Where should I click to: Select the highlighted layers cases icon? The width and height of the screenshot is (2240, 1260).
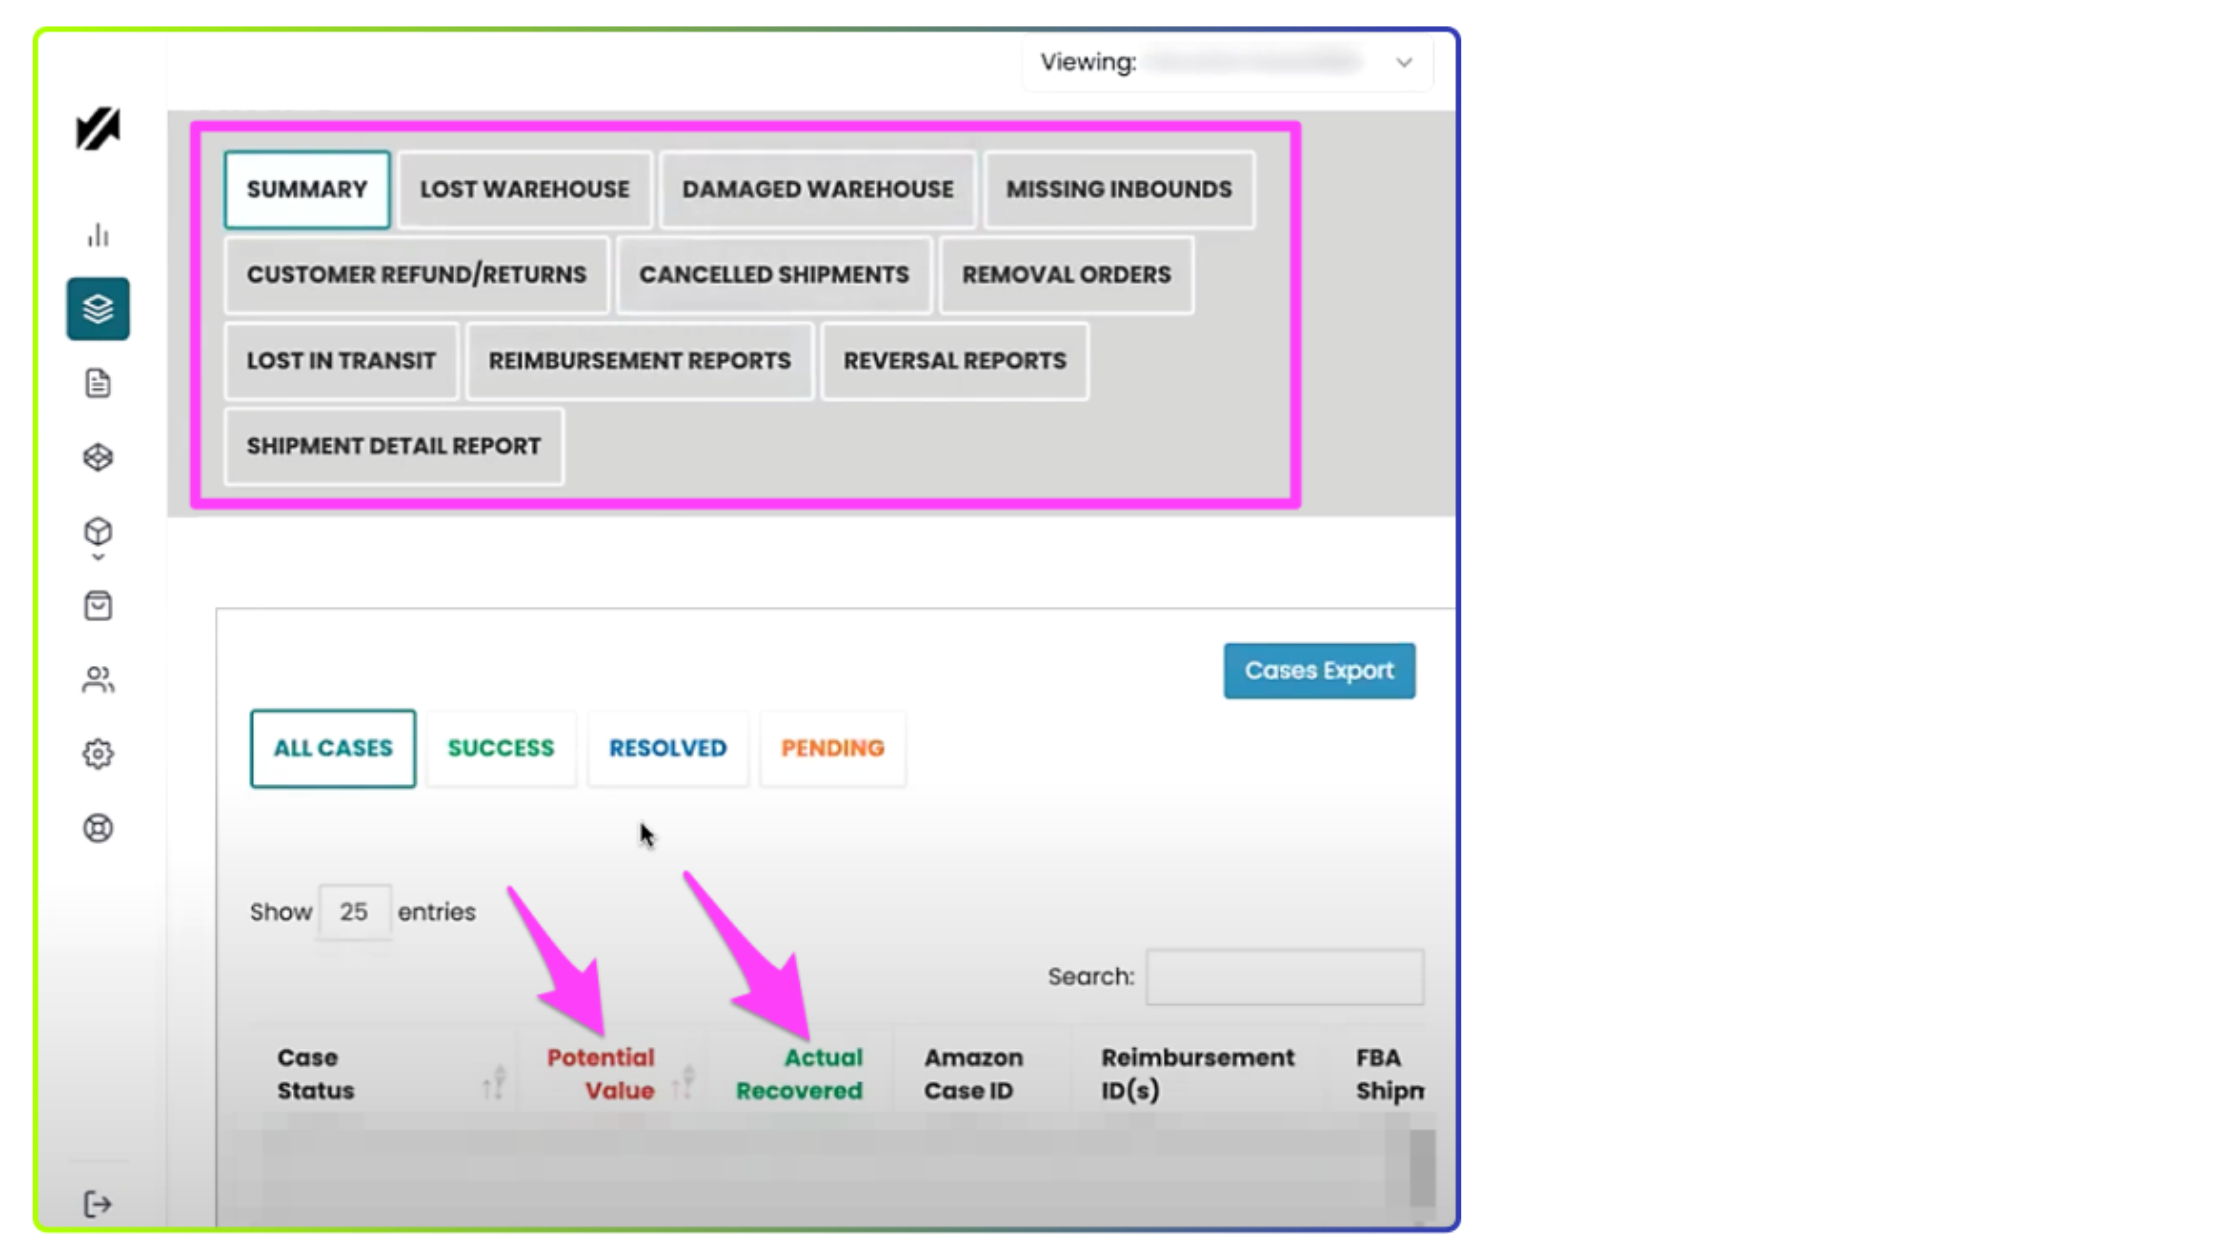[97, 309]
